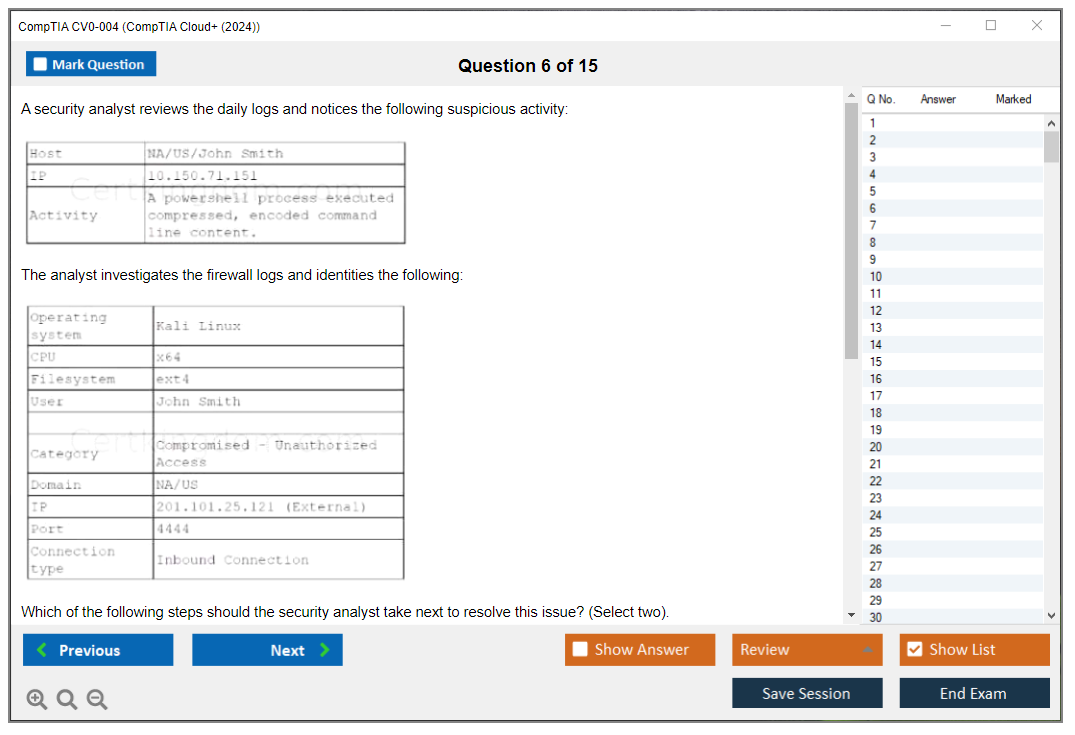Click the Marked column header
The image size is (1075, 735).
click(1013, 99)
